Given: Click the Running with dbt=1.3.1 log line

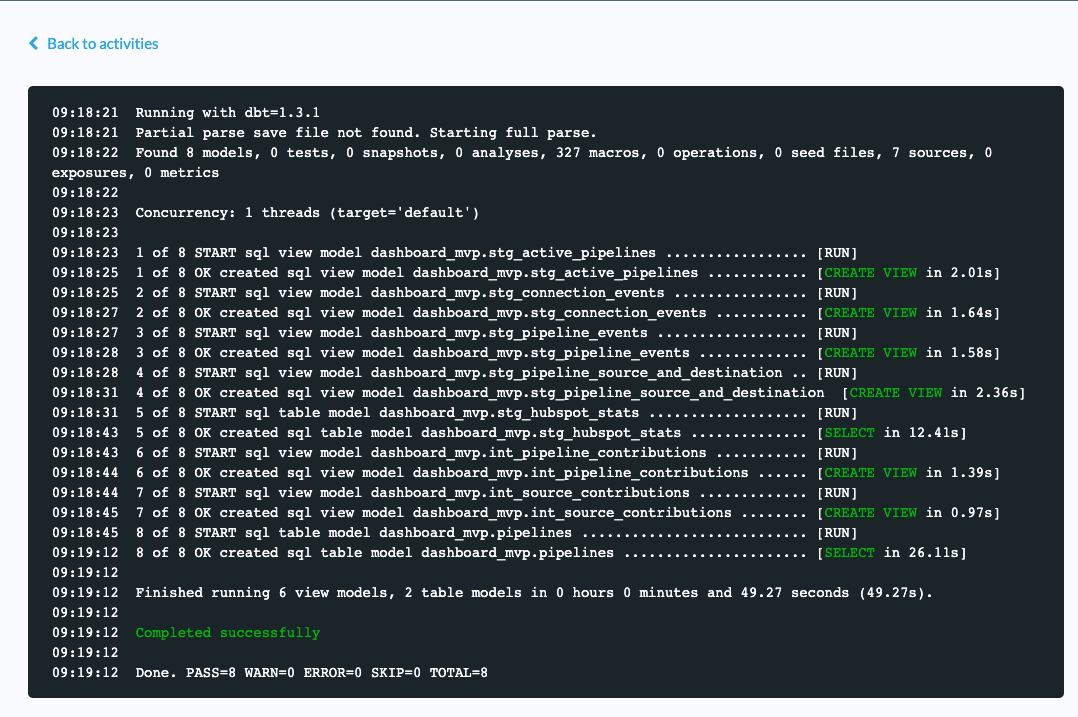Looking at the screenshot, I should click(227, 113).
